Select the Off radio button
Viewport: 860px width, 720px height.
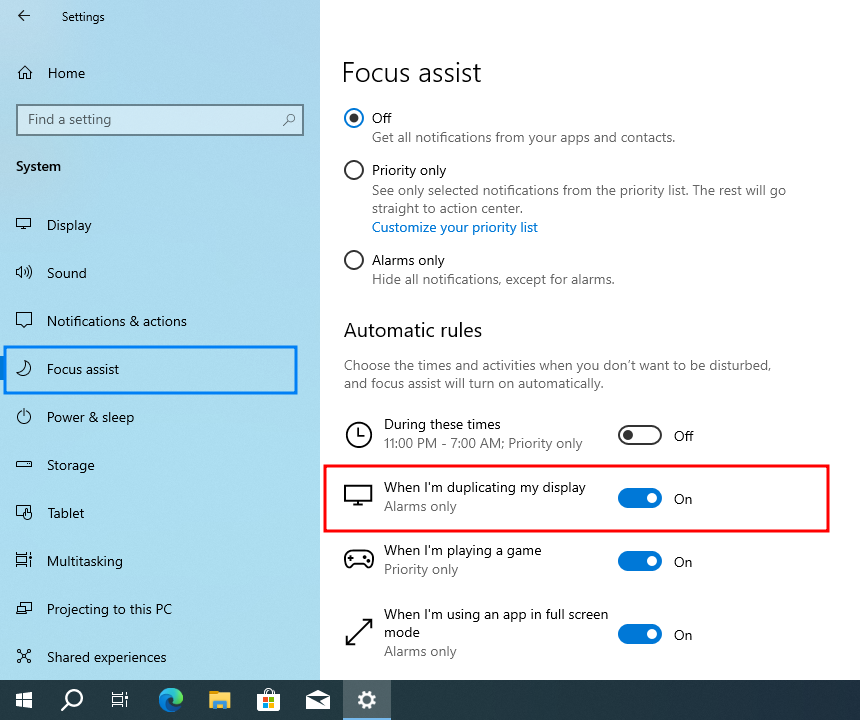[x=354, y=118]
